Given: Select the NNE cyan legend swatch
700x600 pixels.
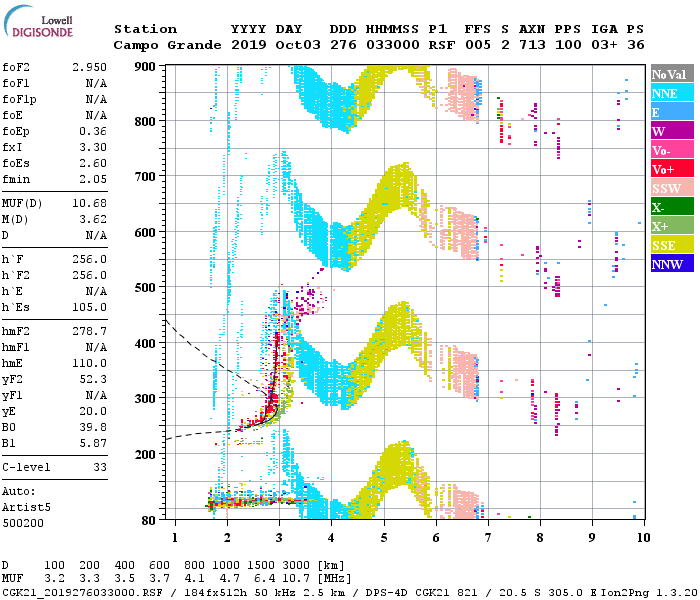Looking at the screenshot, I should click(672, 93).
